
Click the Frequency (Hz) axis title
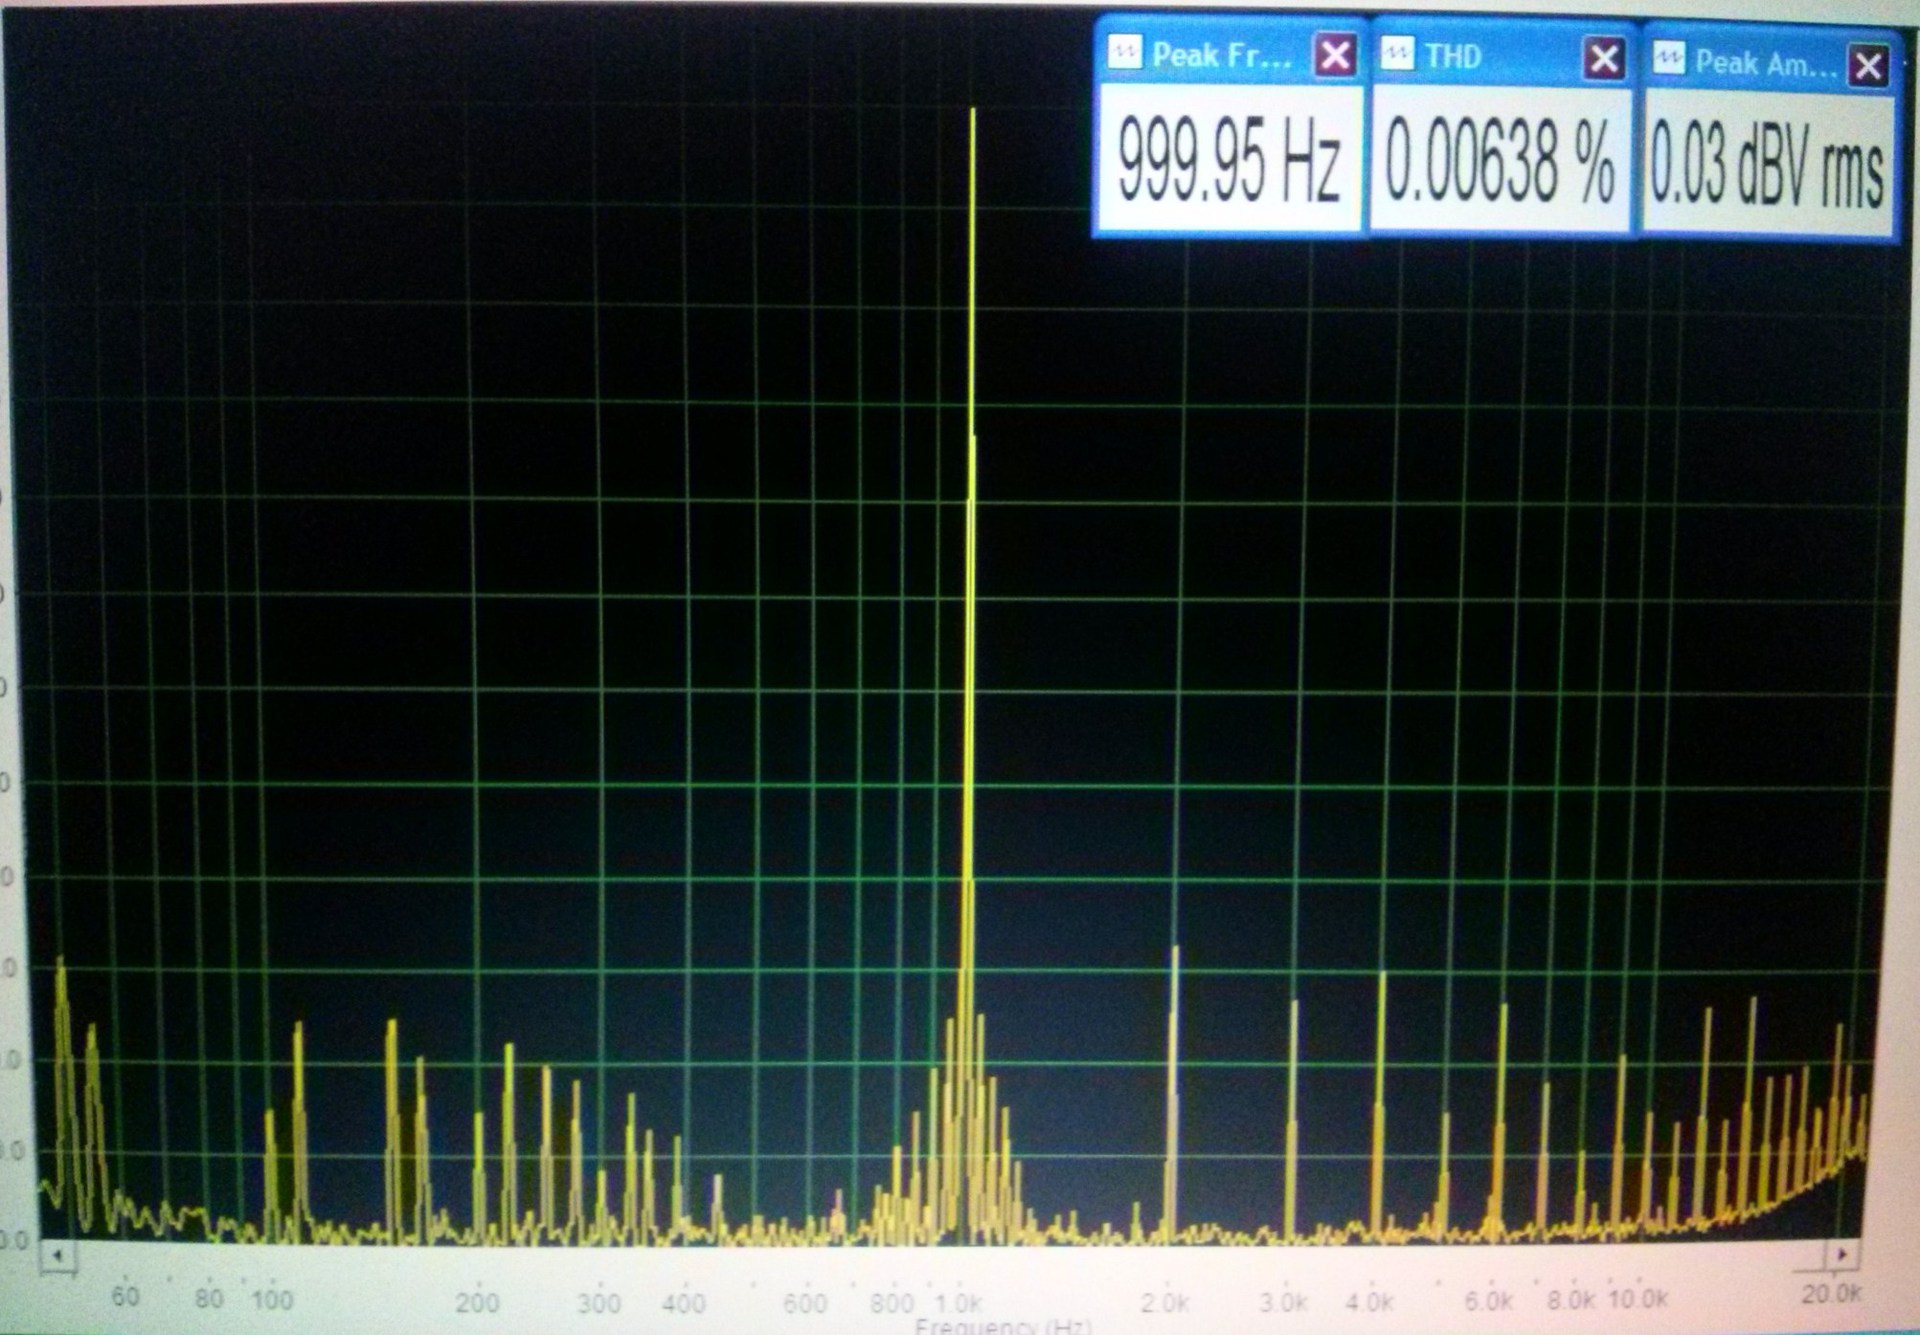click(1002, 1326)
